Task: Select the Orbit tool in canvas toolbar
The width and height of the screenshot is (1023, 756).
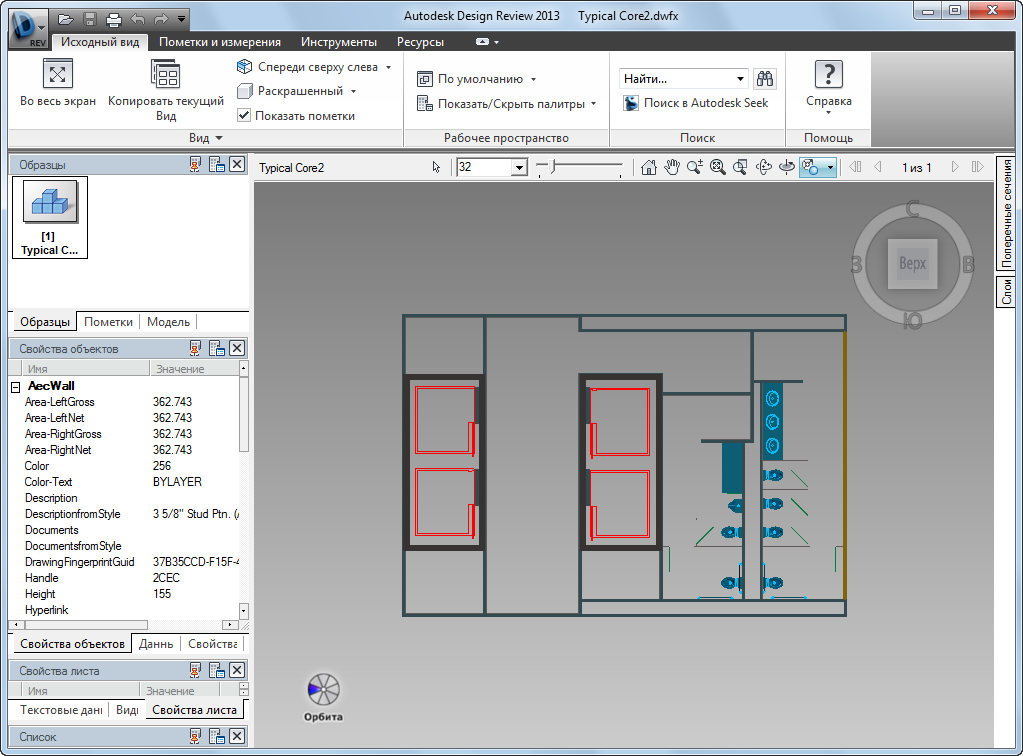Action: tap(763, 168)
